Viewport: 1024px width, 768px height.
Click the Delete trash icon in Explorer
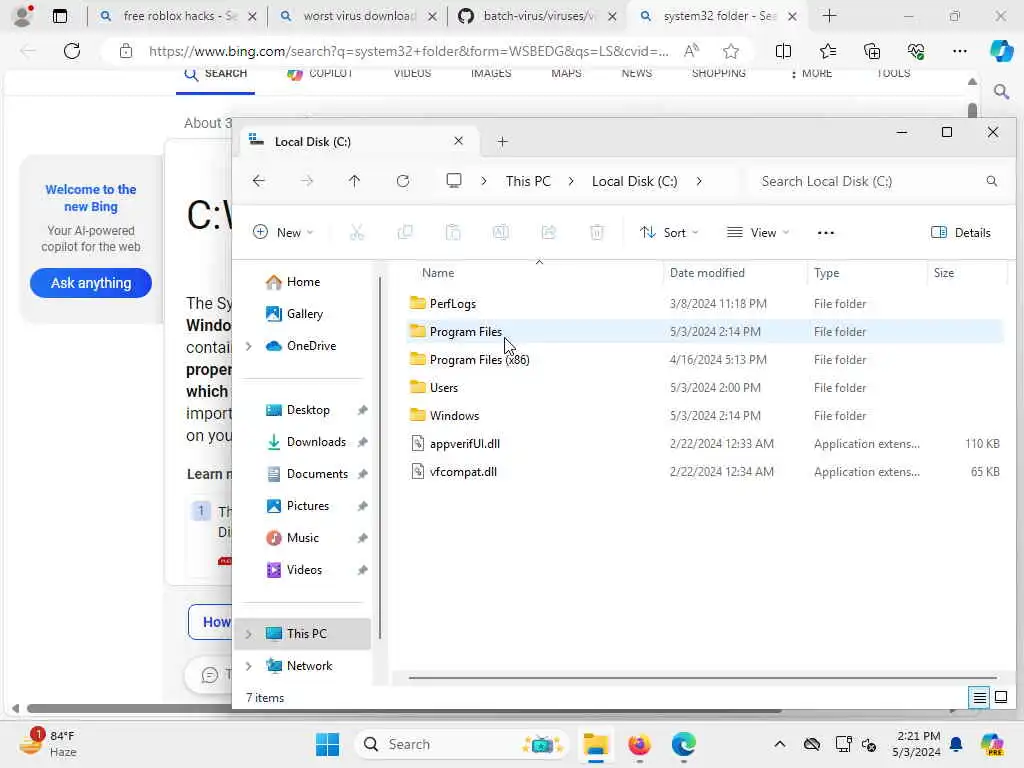[x=597, y=232]
